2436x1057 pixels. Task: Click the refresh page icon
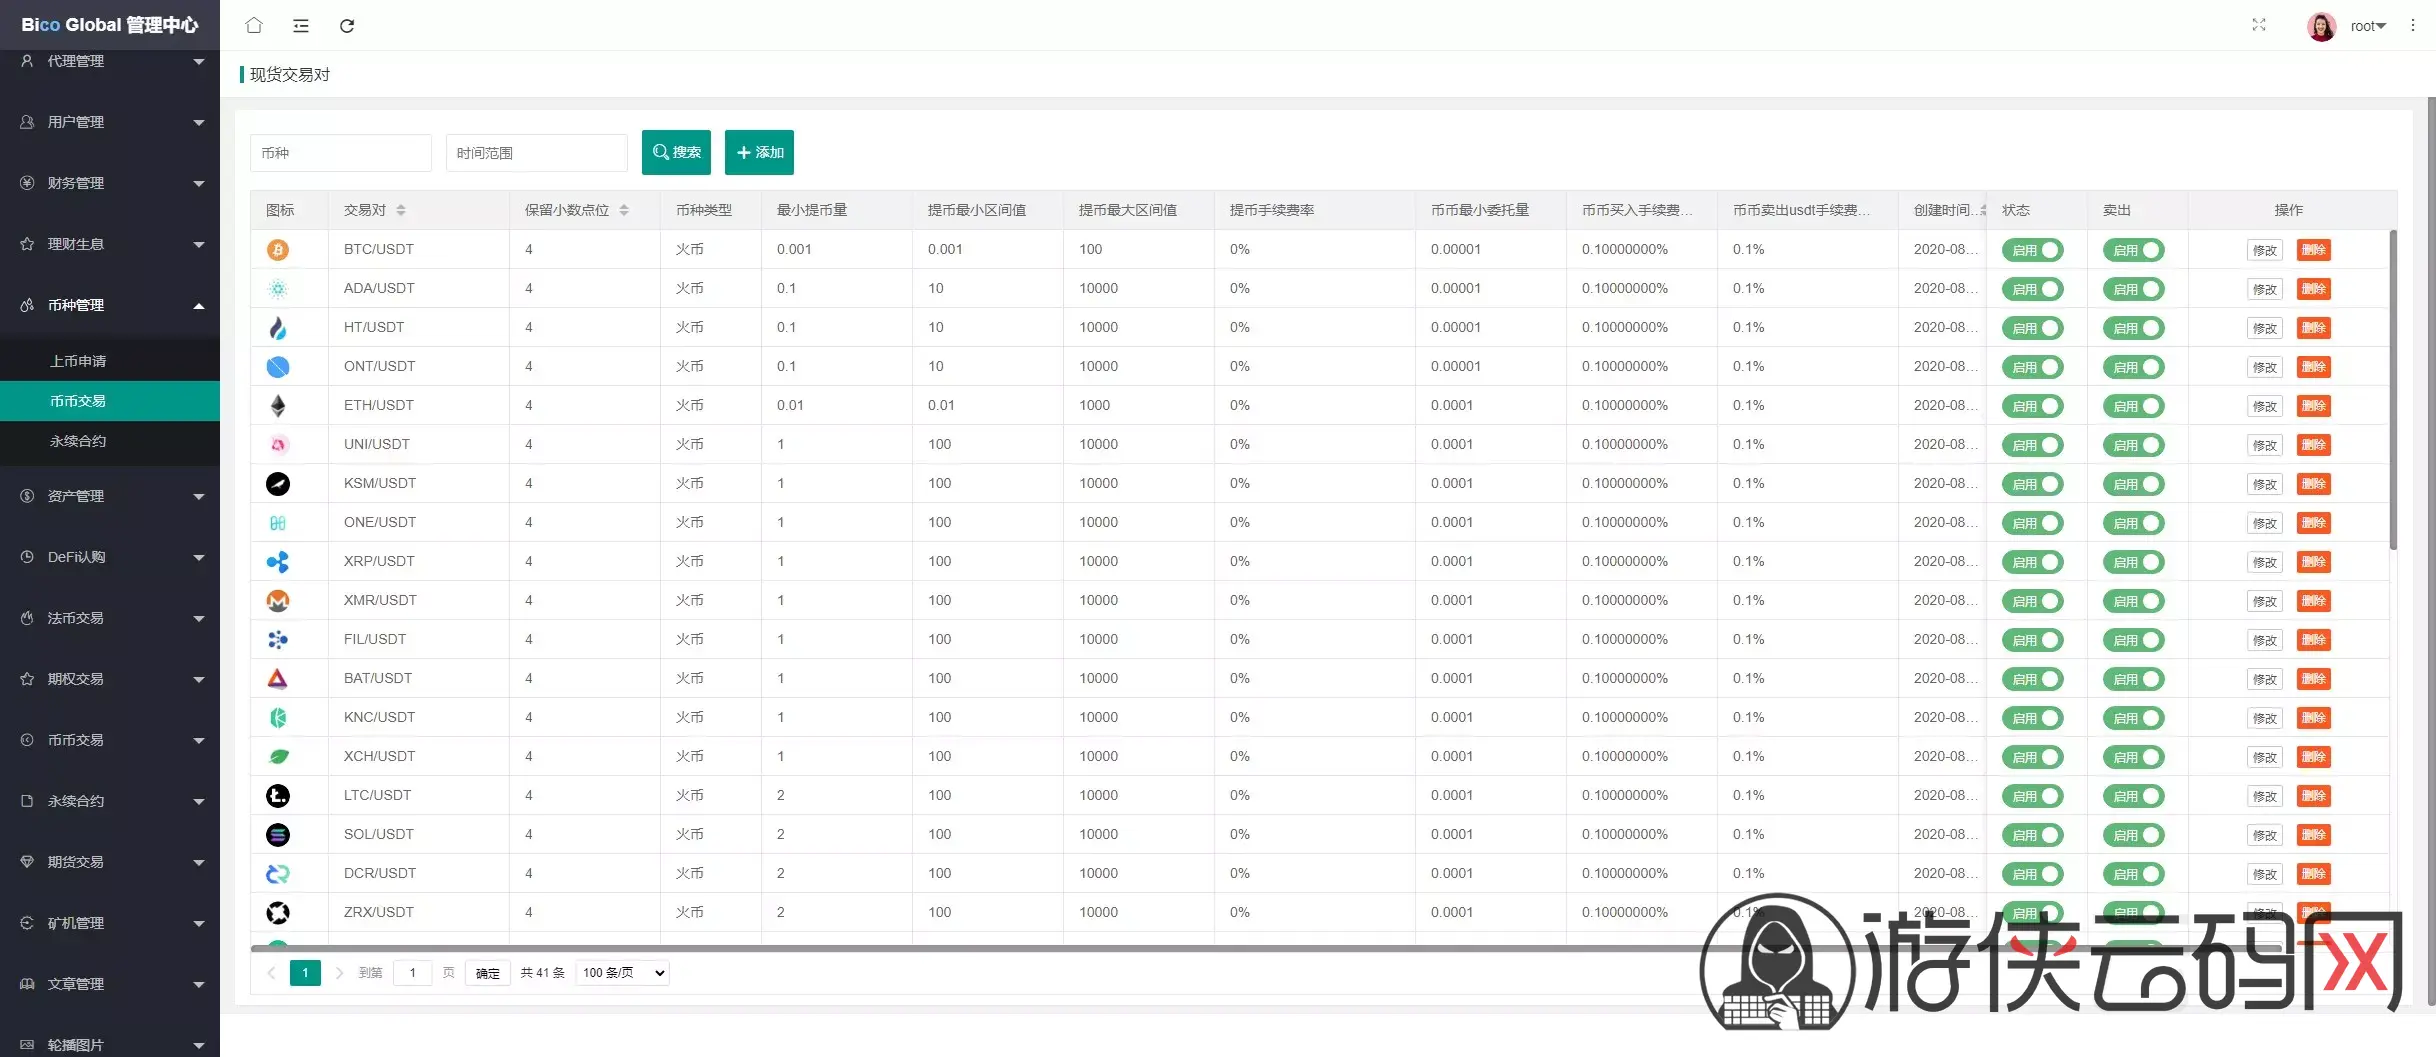point(347,26)
